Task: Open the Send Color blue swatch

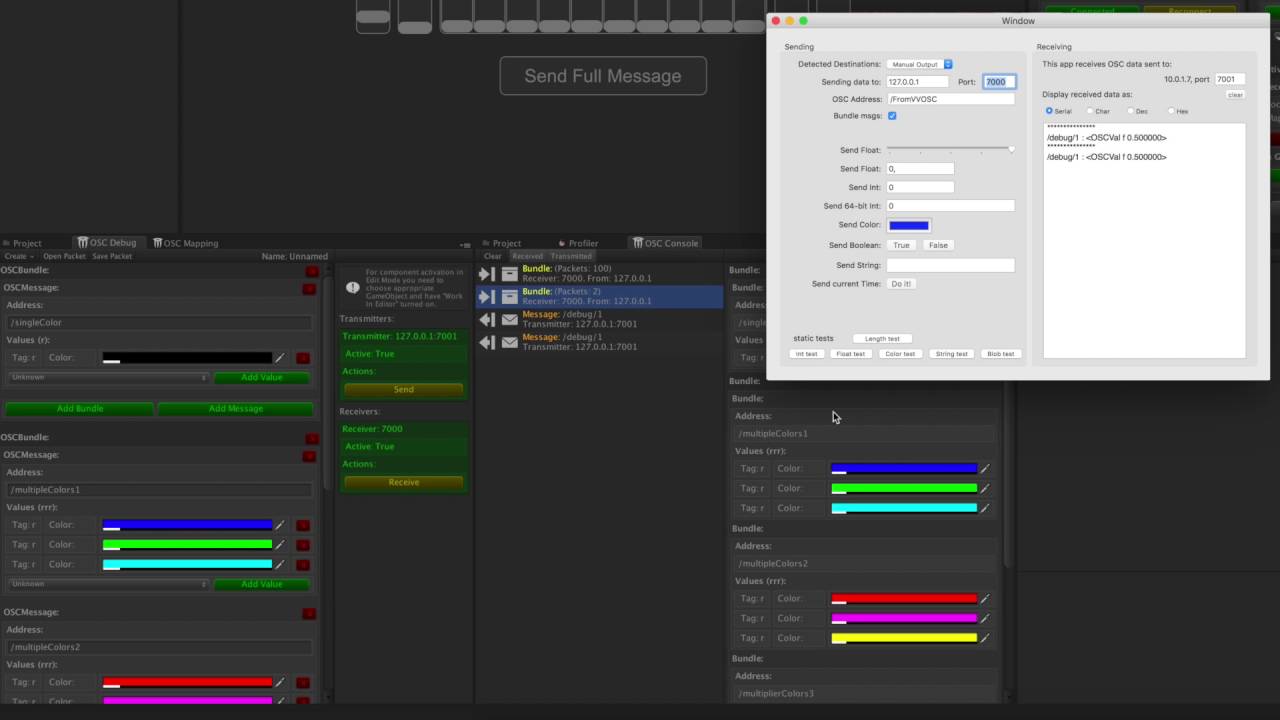Action: coord(909,225)
